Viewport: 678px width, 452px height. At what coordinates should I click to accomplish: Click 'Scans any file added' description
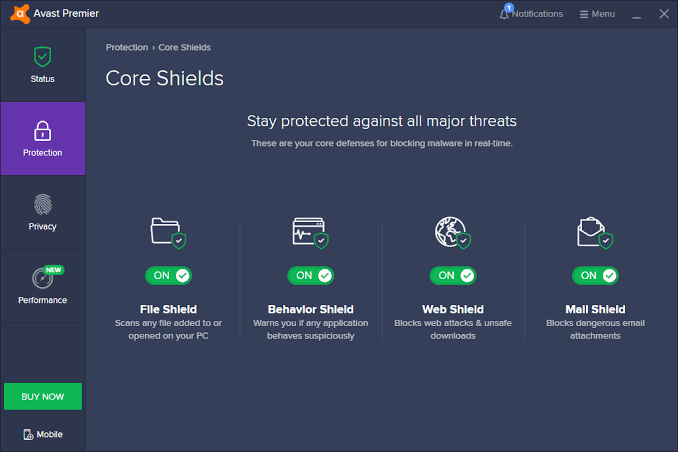click(x=168, y=330)
